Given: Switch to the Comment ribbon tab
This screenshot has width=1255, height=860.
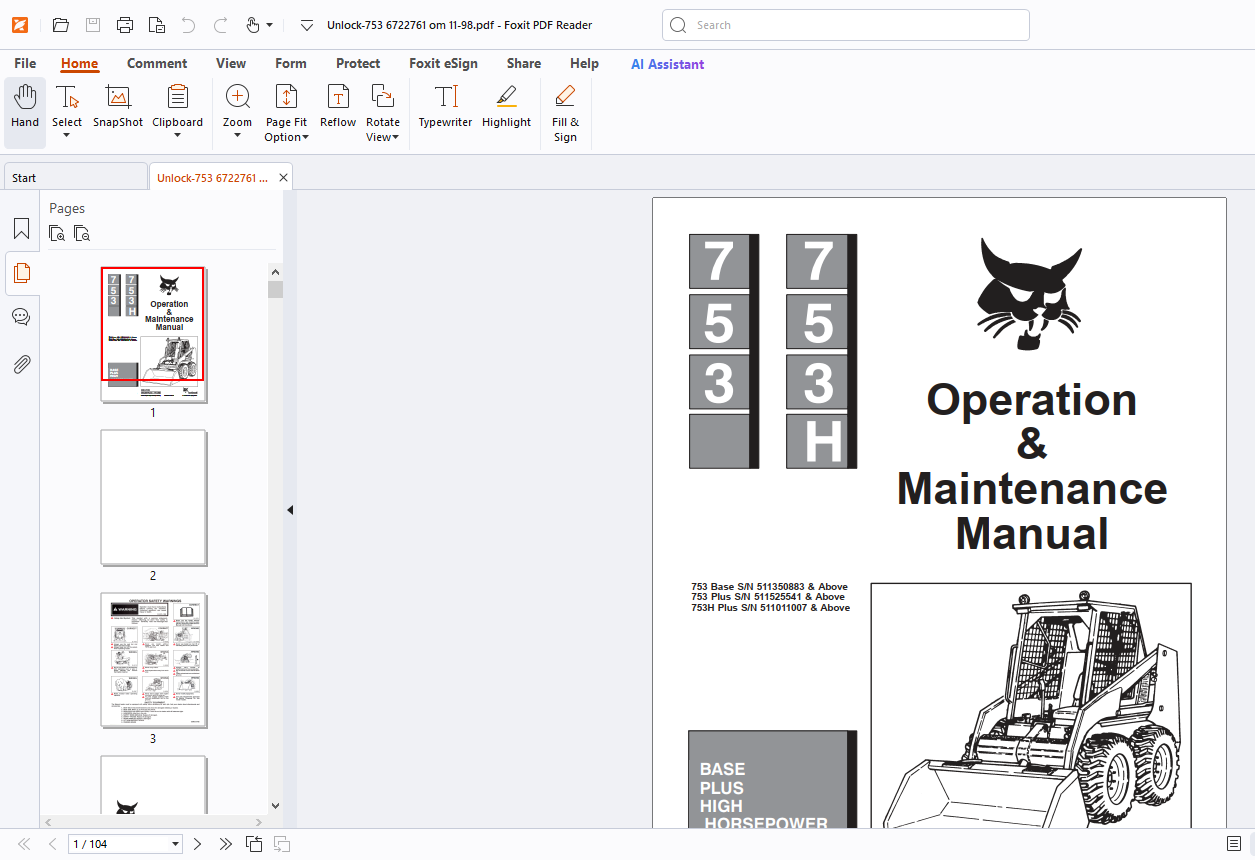Looking at the screenshot, I should point(157,63).
